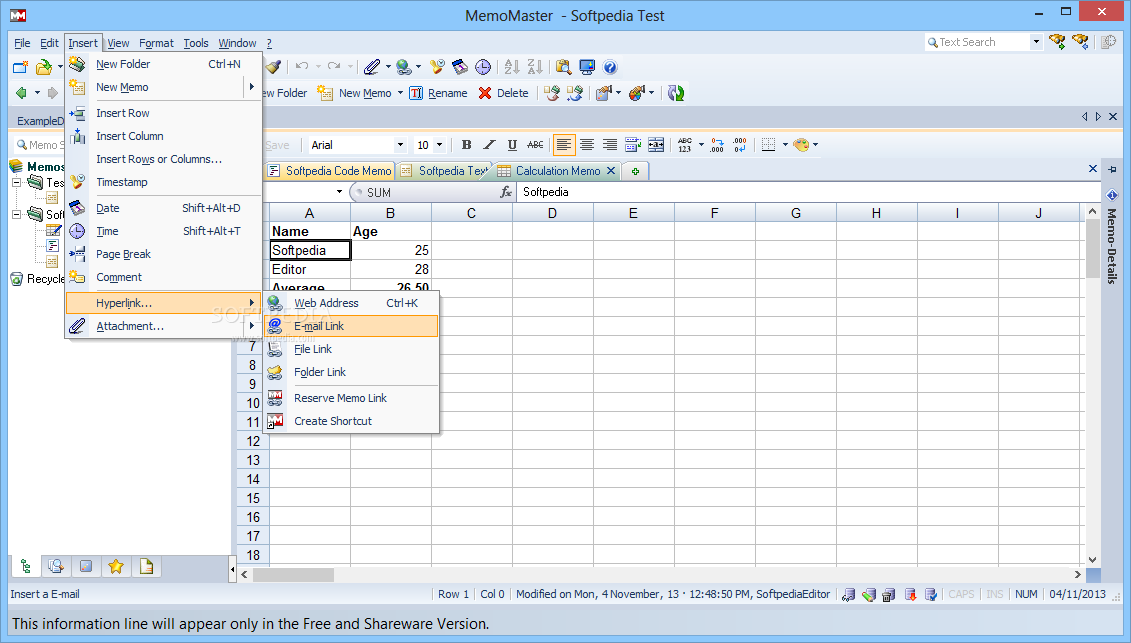Screen dimensions: 1131x643
Task: Click the hyperlink globe toolbar icon
Action: [404, 67]
